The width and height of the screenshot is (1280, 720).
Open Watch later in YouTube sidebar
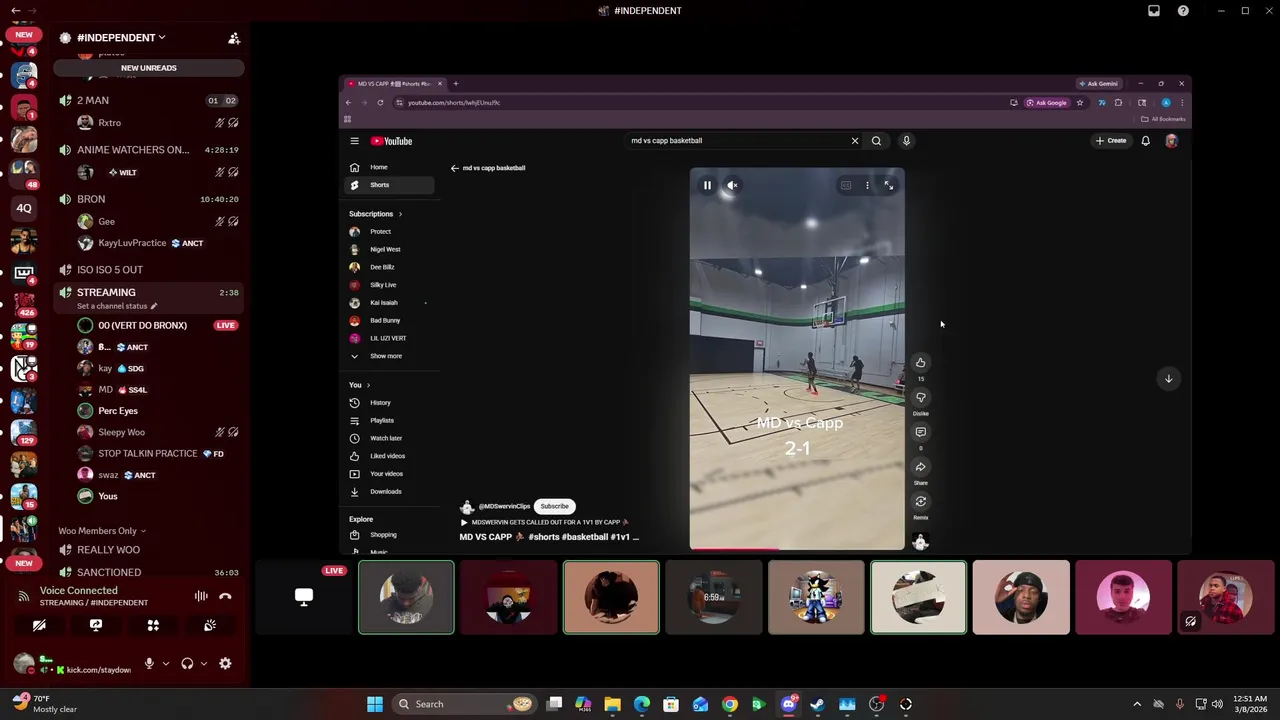[x=390, y=438]
